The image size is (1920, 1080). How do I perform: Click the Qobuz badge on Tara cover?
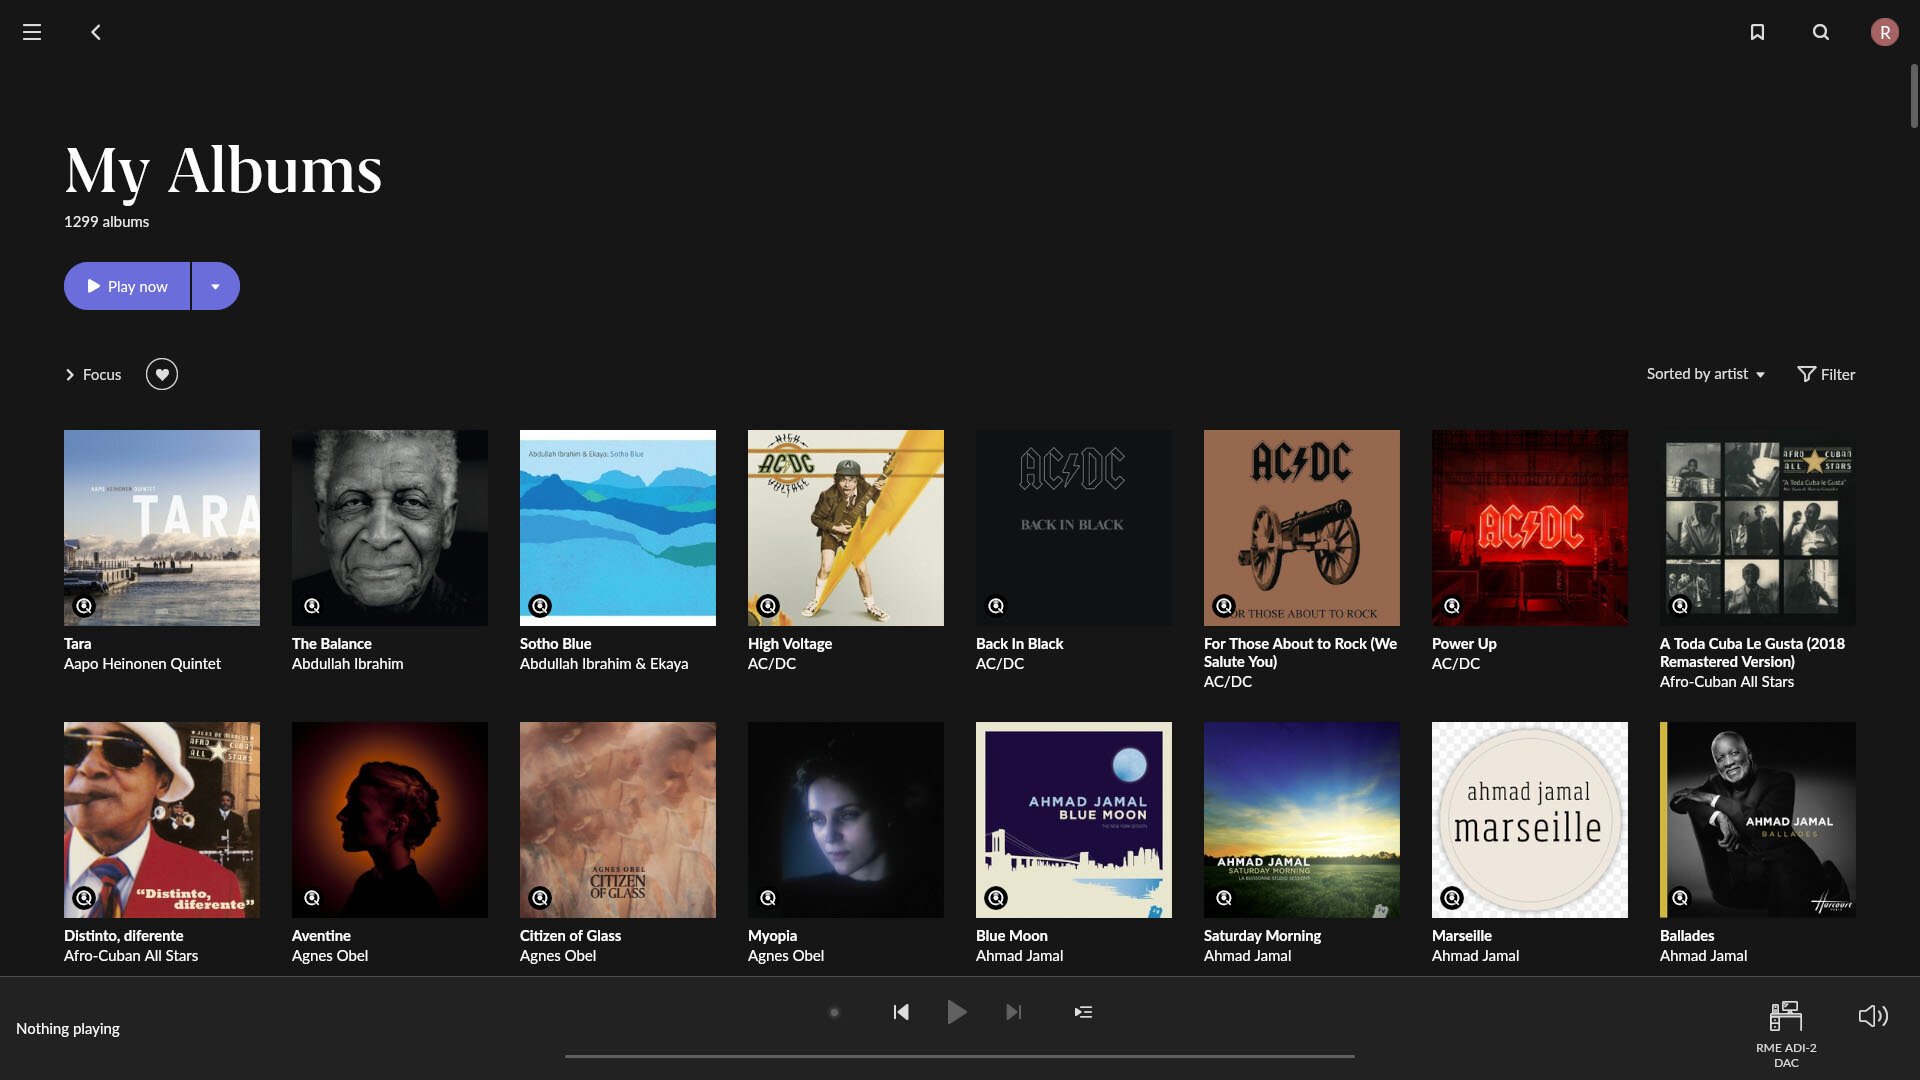point(84,605)
